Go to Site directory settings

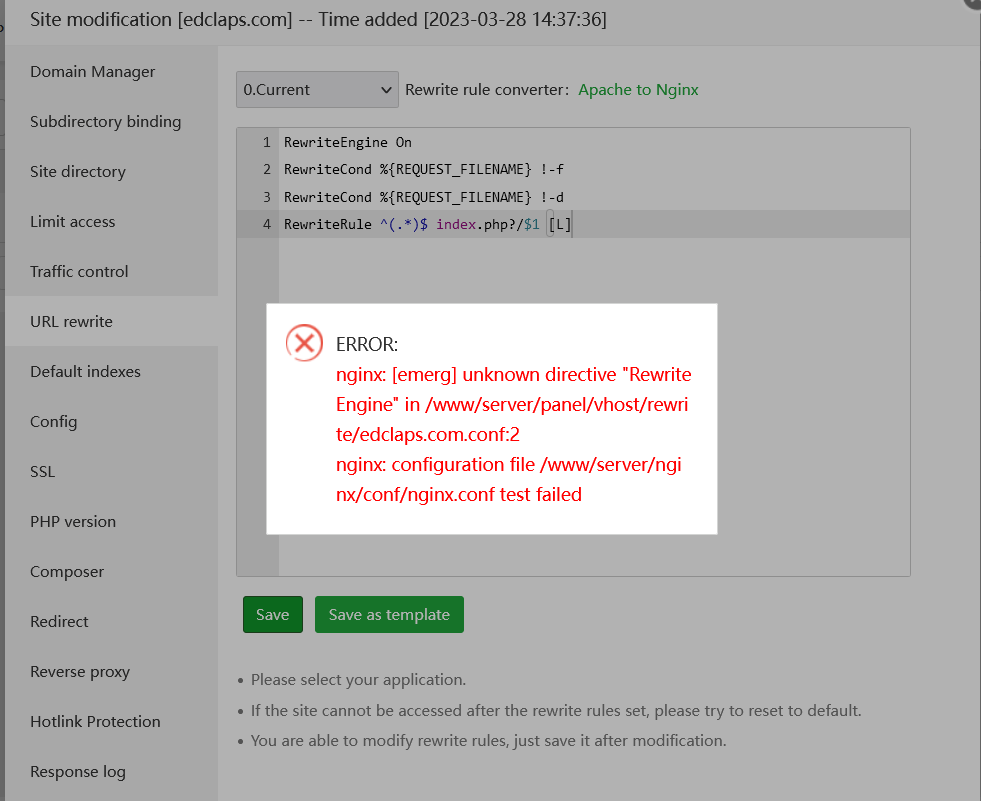pos(78,171)
